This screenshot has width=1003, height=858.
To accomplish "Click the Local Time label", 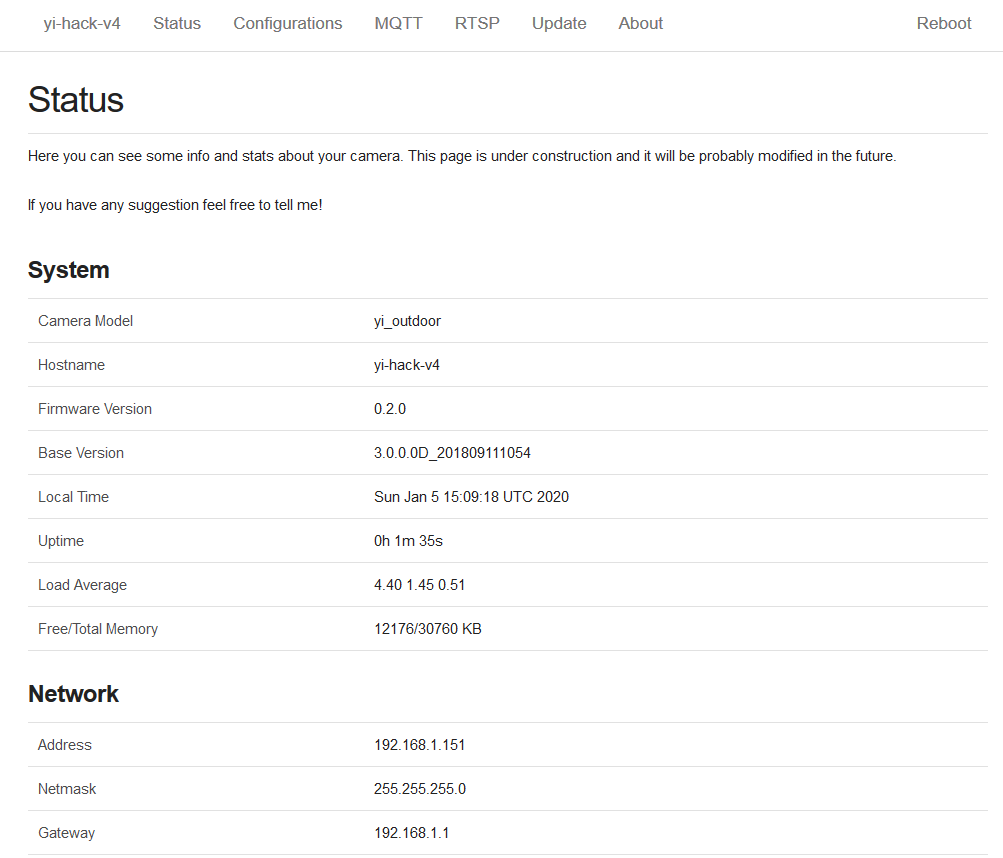I will point(73,497).
